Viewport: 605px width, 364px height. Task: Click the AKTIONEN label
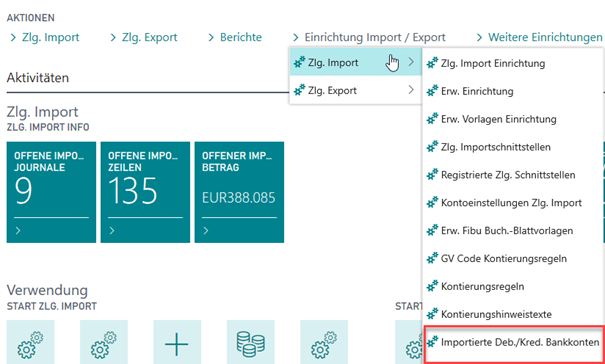click(x=30, y=18)
